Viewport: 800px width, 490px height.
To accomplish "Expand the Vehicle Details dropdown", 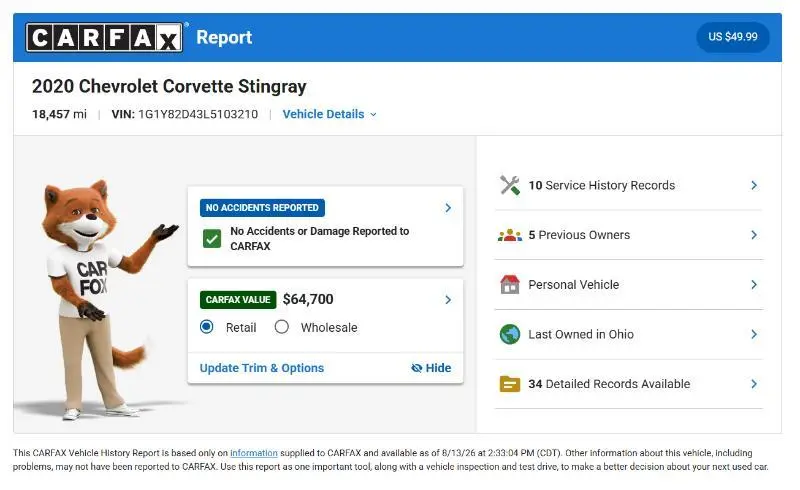I will coord(330,114).
